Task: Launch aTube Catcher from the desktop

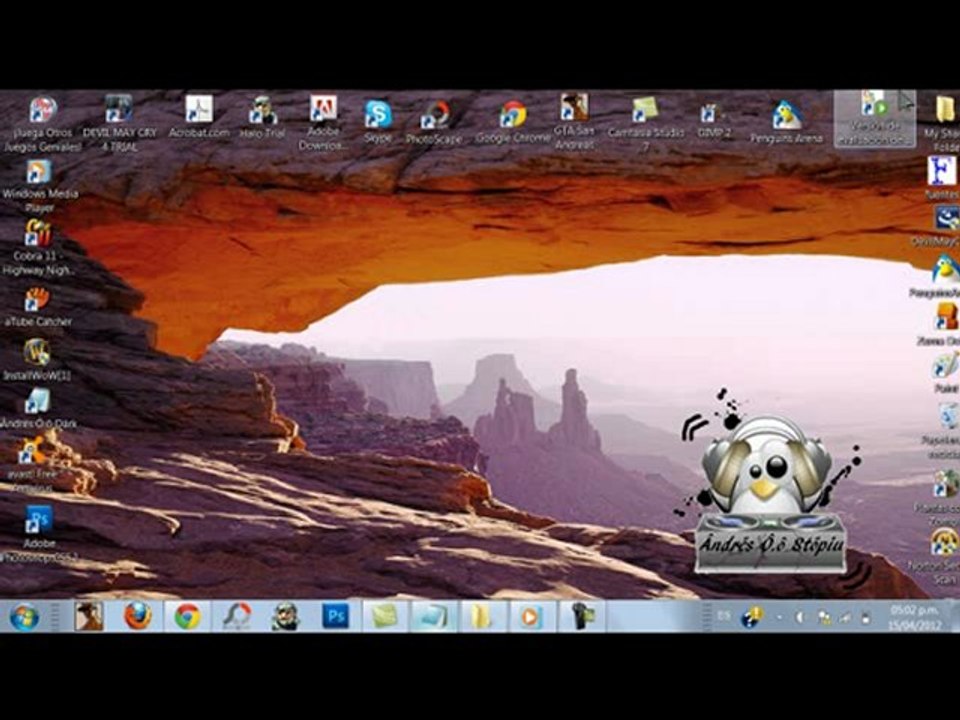Action: click(38, 307)
